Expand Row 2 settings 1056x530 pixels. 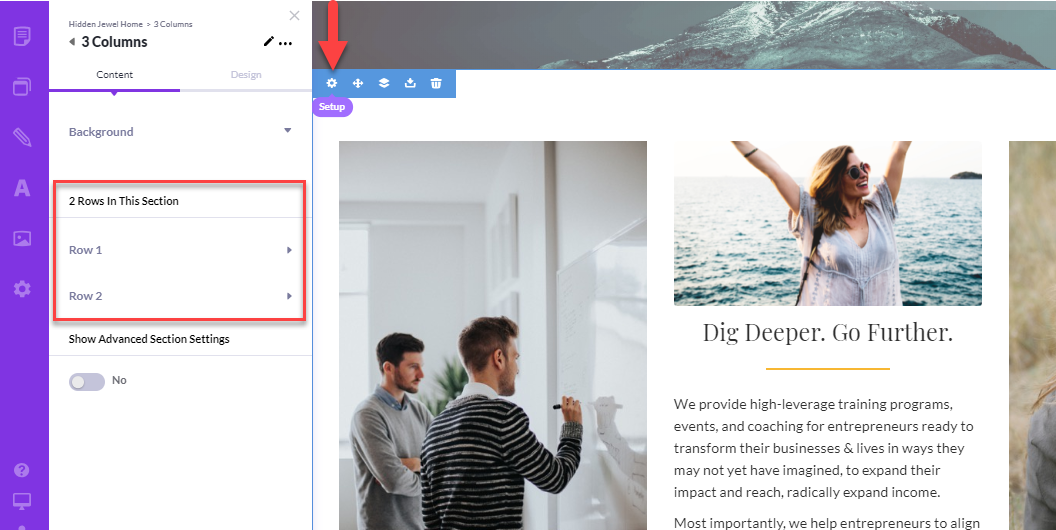(x=180, y=296)
